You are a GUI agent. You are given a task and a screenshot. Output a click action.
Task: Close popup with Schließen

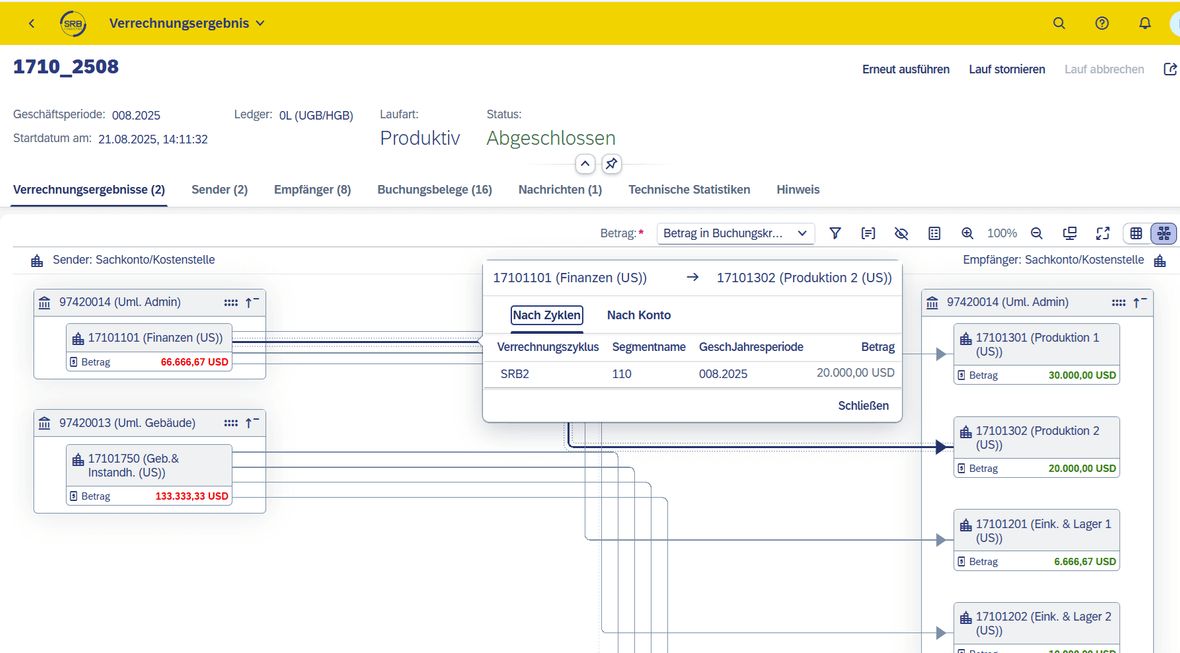point(863,405)
